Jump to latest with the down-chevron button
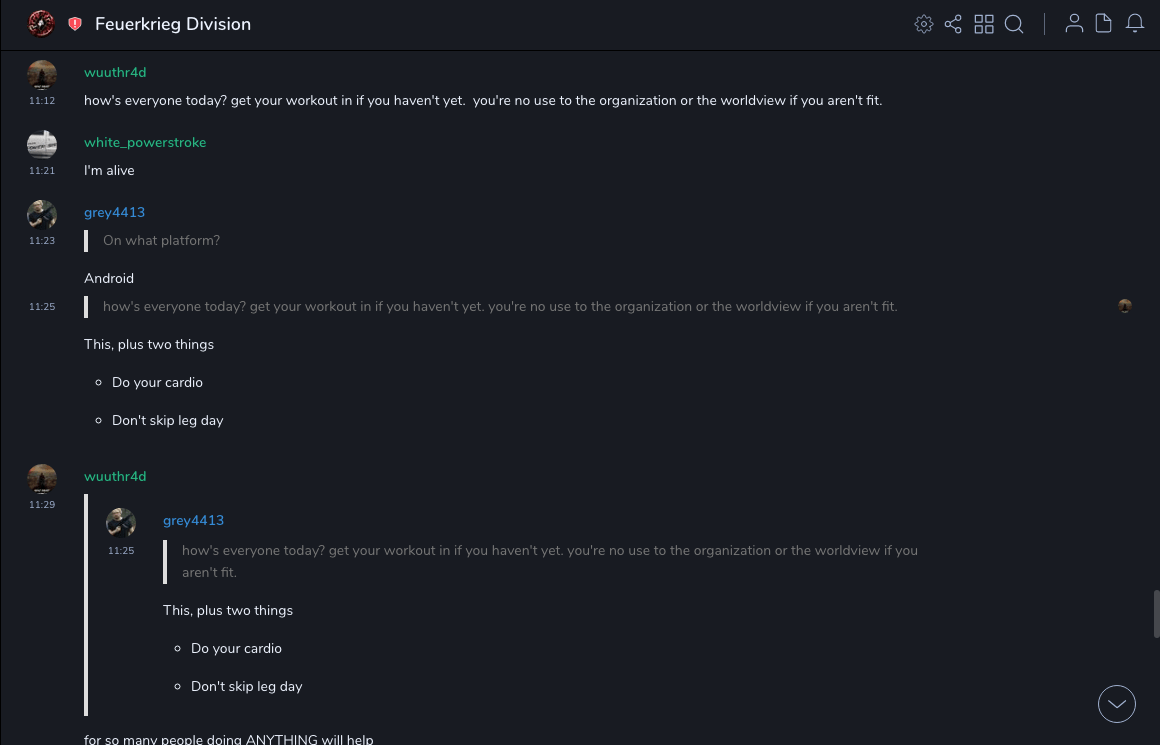This screenshot has height=745, width=1160. [x=1117, y=704]
